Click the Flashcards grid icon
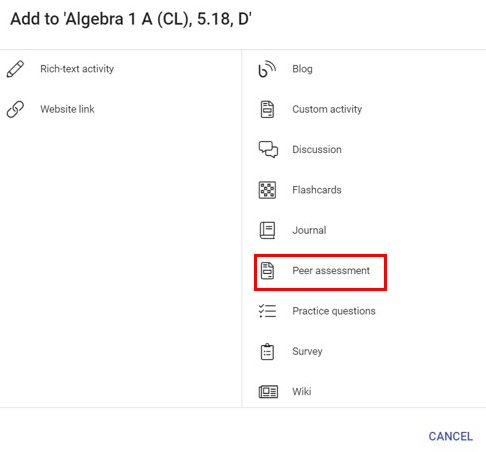486x452 pixels. (267, 190)
